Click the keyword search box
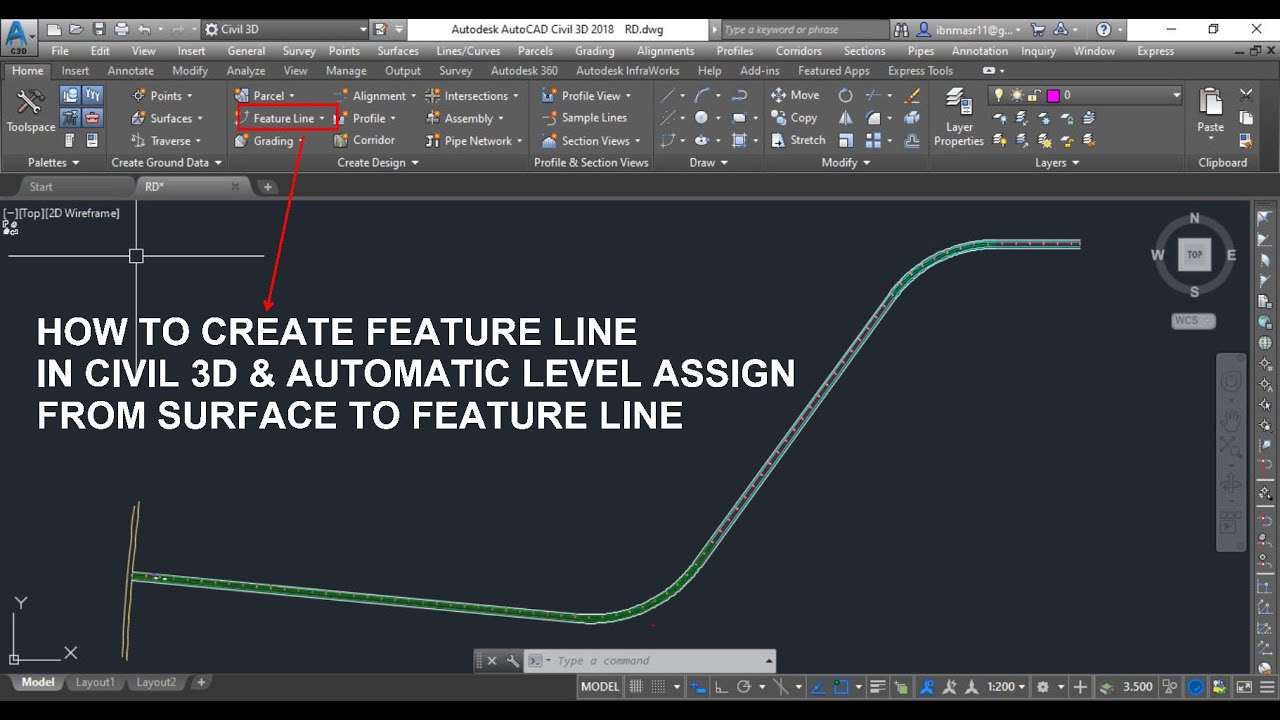Image resolution: width=1280 pixels, height=720 pixels. (803, 30)
